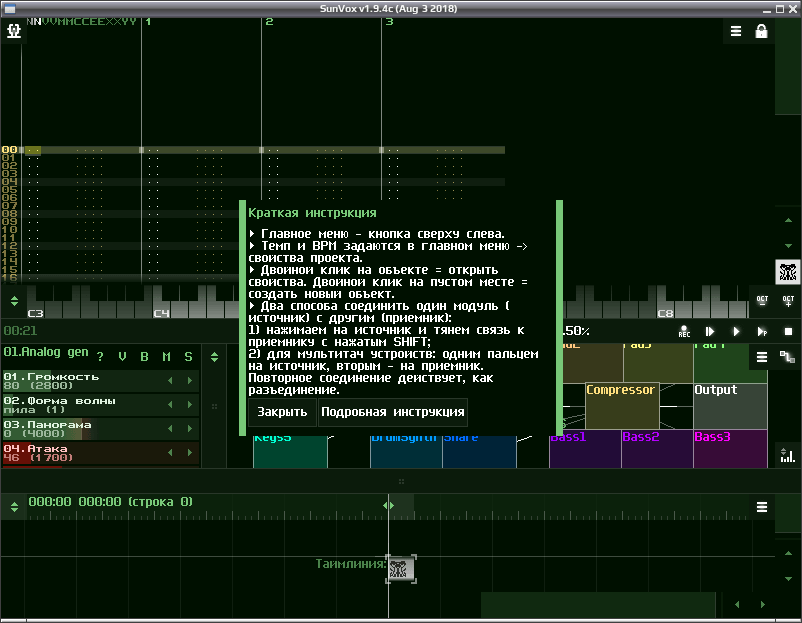Select the Bass3 module
This screenshot has height=623, width=802.
click(x=730, y=449)
